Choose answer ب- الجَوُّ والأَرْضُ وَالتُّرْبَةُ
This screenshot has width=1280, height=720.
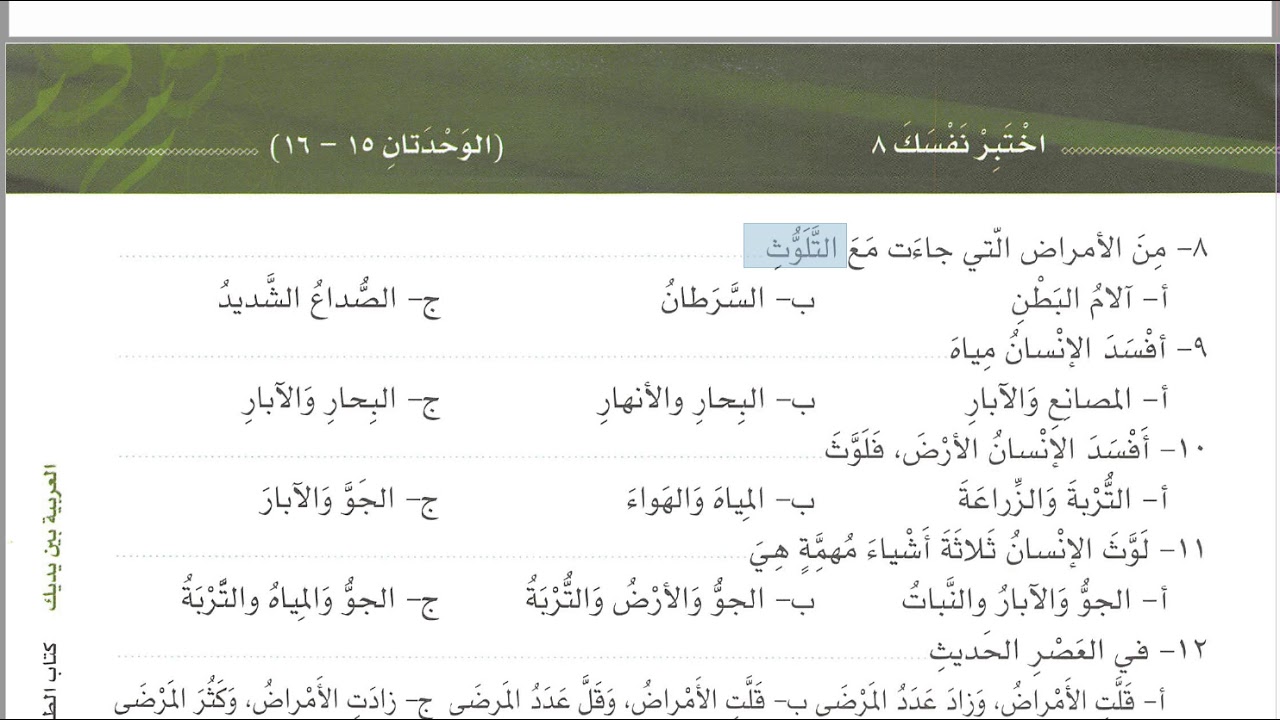670,600
